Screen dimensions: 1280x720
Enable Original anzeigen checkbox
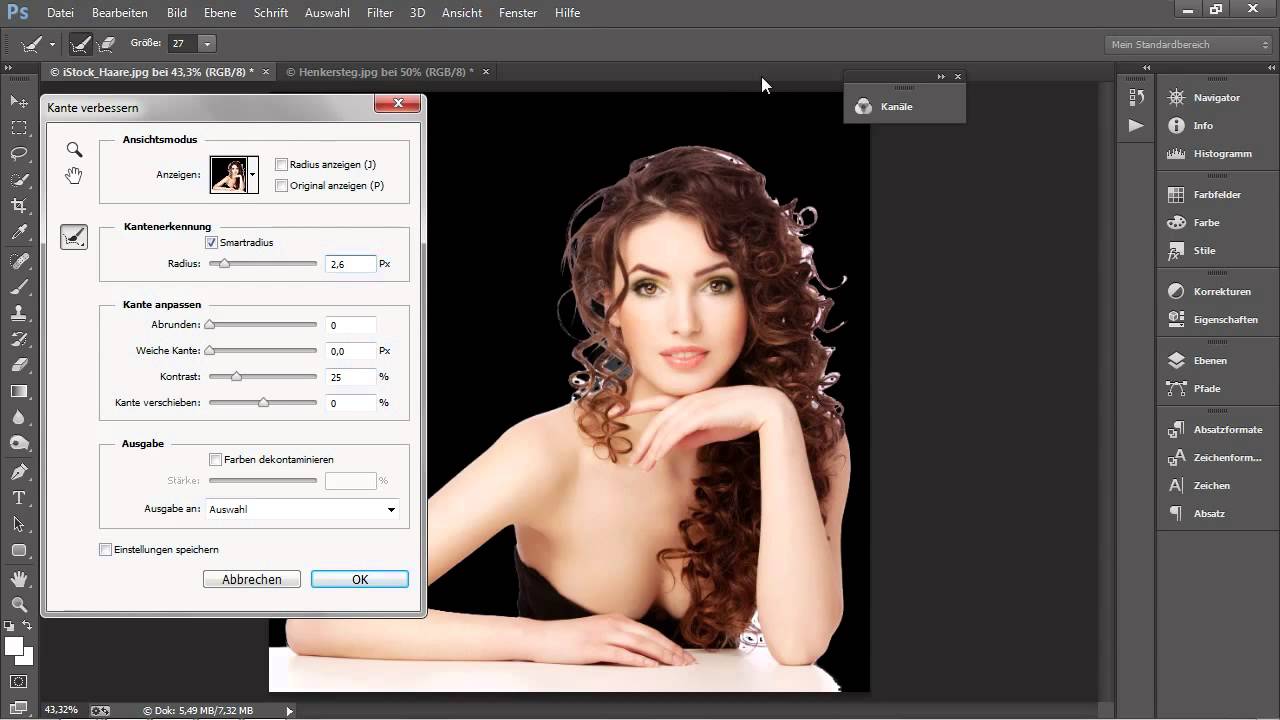tap(281, 185)
